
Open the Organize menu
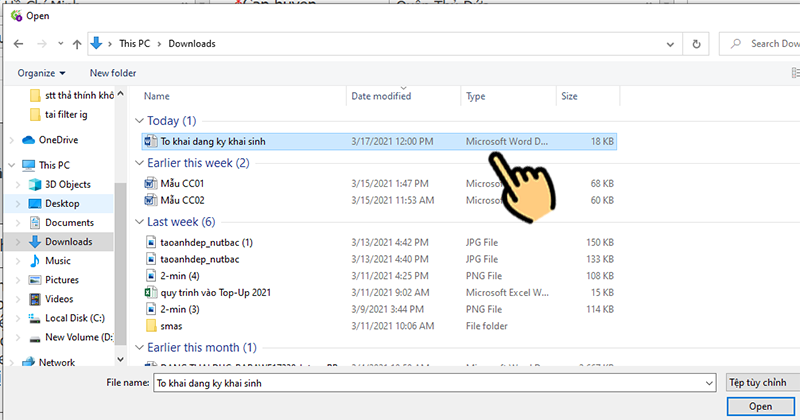pyautogui.click(x=41, y=73)
